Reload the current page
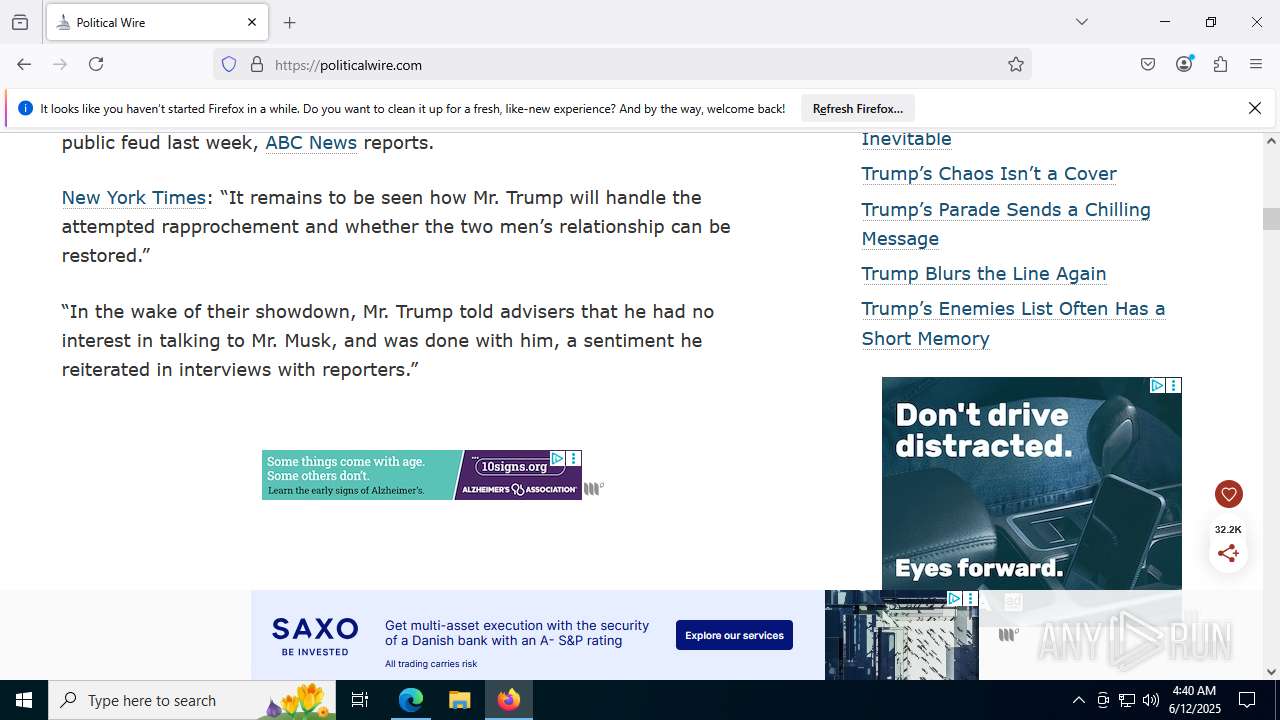This screenshot has height=720, width=1280. click(x=96, y=64)
